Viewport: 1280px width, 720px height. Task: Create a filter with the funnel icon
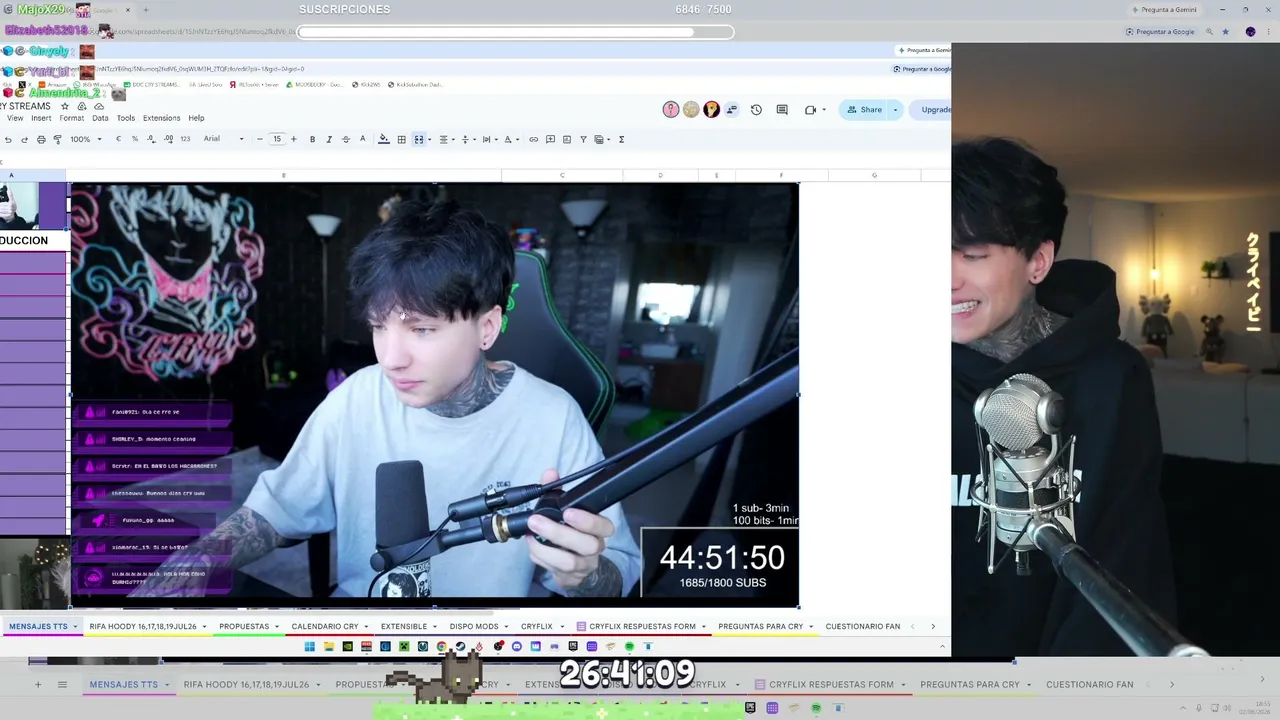point(583,139)
